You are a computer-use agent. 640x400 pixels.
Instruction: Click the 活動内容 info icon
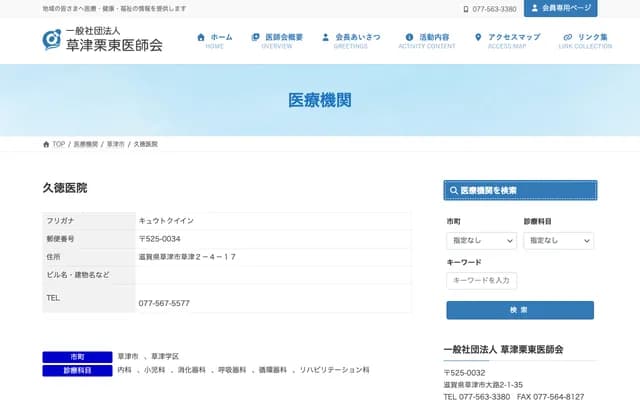click(x=409, y=37)
